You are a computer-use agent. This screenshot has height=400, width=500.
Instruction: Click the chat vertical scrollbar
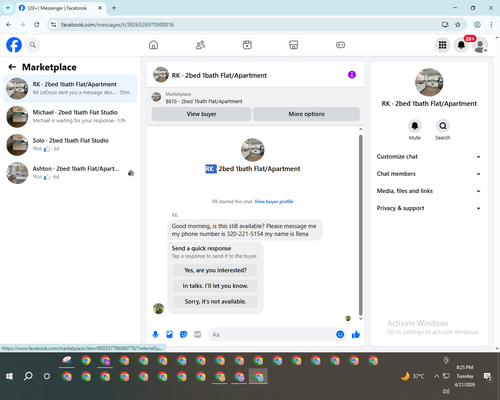(x=360, y=225)
